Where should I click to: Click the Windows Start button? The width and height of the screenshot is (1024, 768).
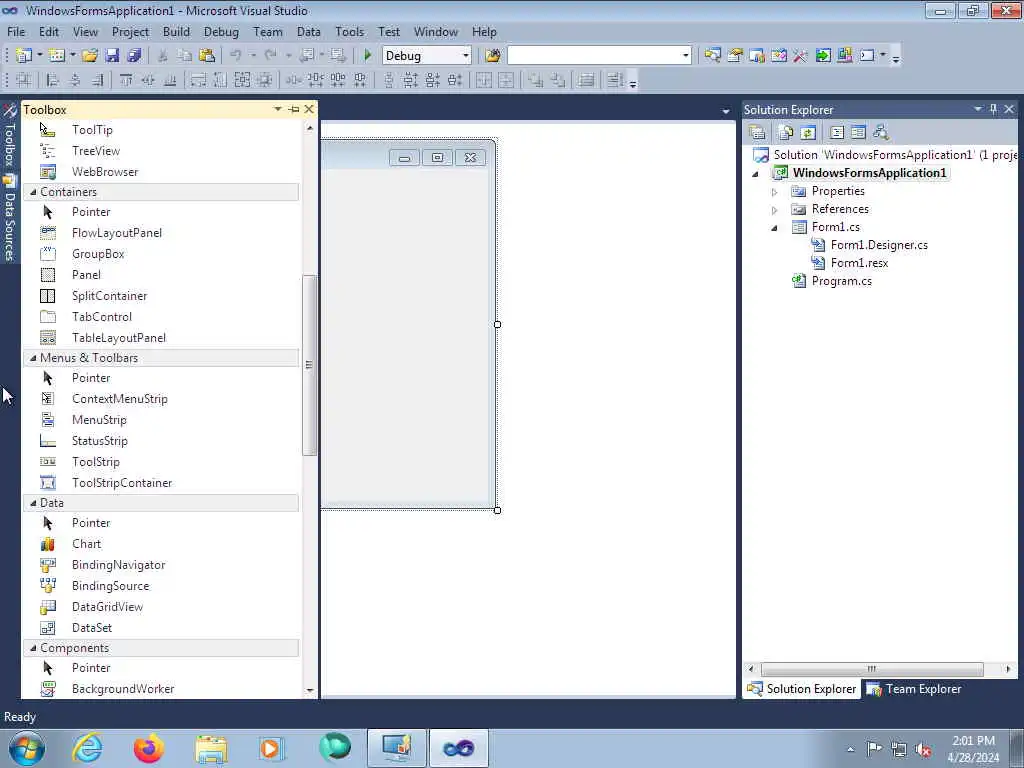26,748
